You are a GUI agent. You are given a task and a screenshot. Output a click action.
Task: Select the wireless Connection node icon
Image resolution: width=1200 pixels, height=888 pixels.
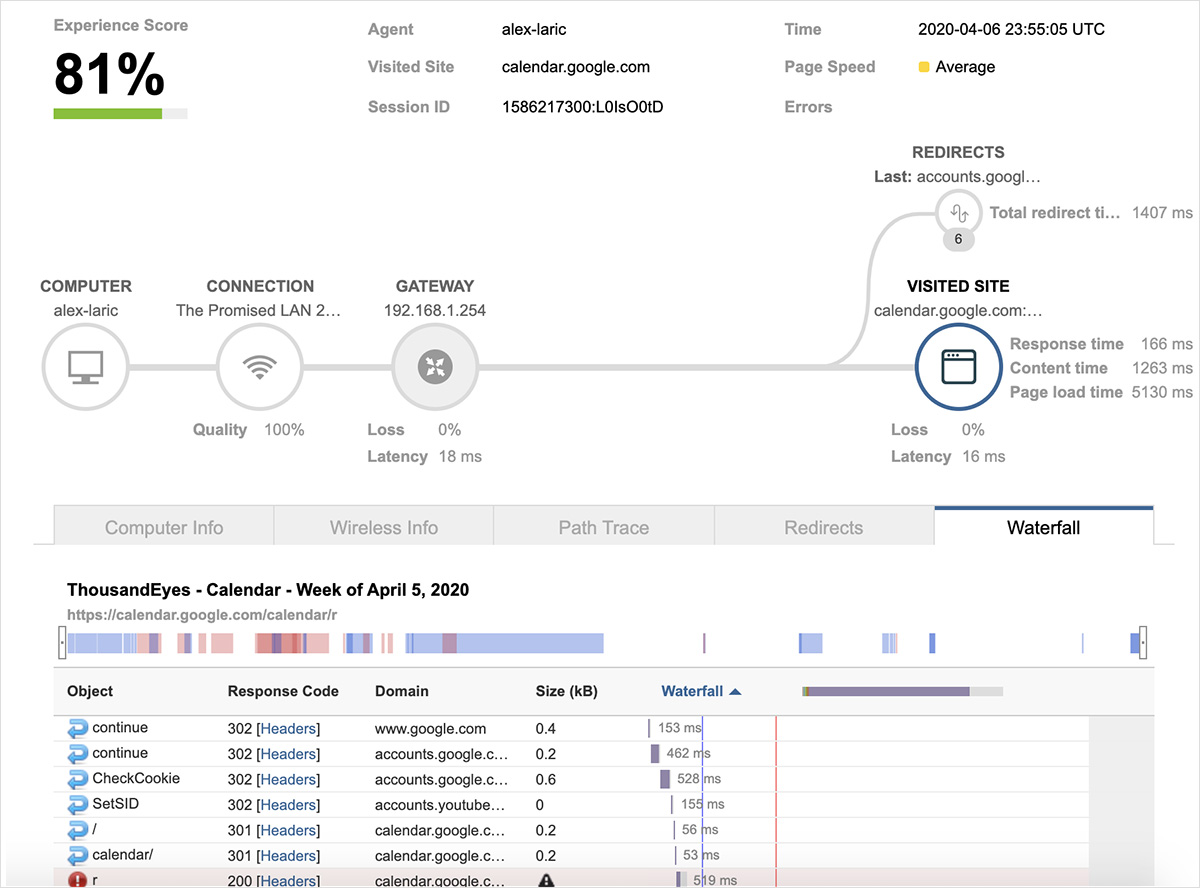click(x=260, y=368)
